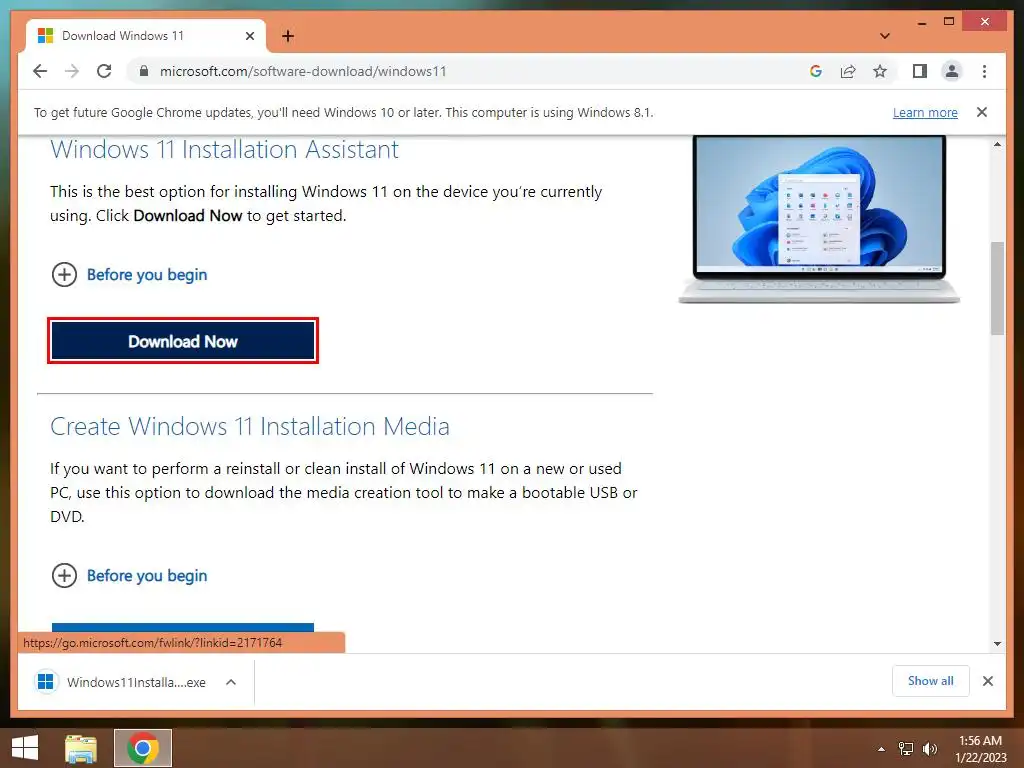This screenshot has width=1024, height=768.
Task: Toggle the Chrome side panel
Action: [920, 71]
